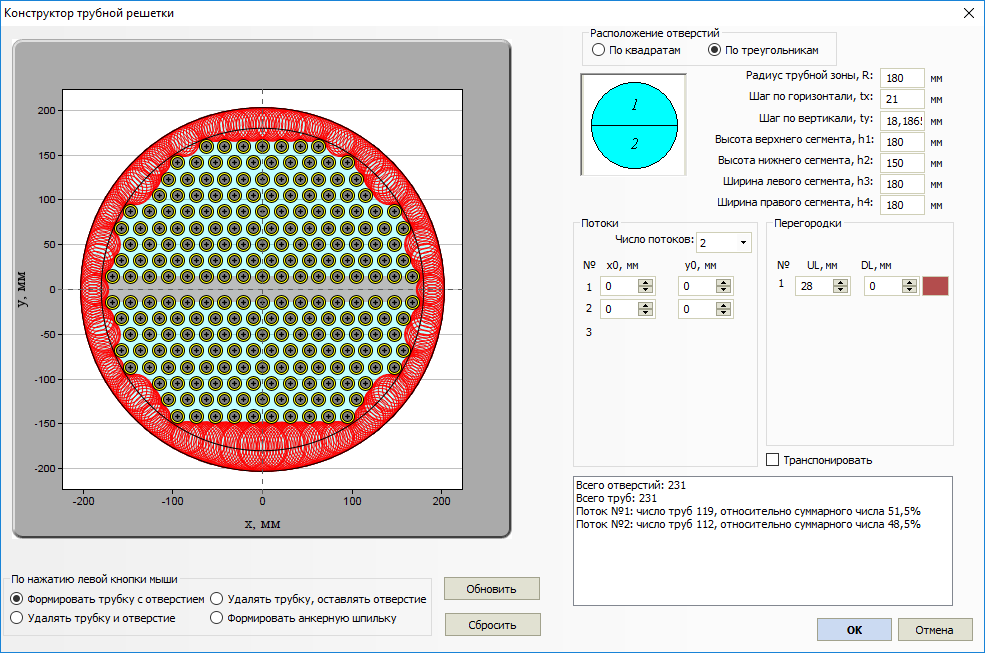Click the UL partition input showing 28

(815, 286)
